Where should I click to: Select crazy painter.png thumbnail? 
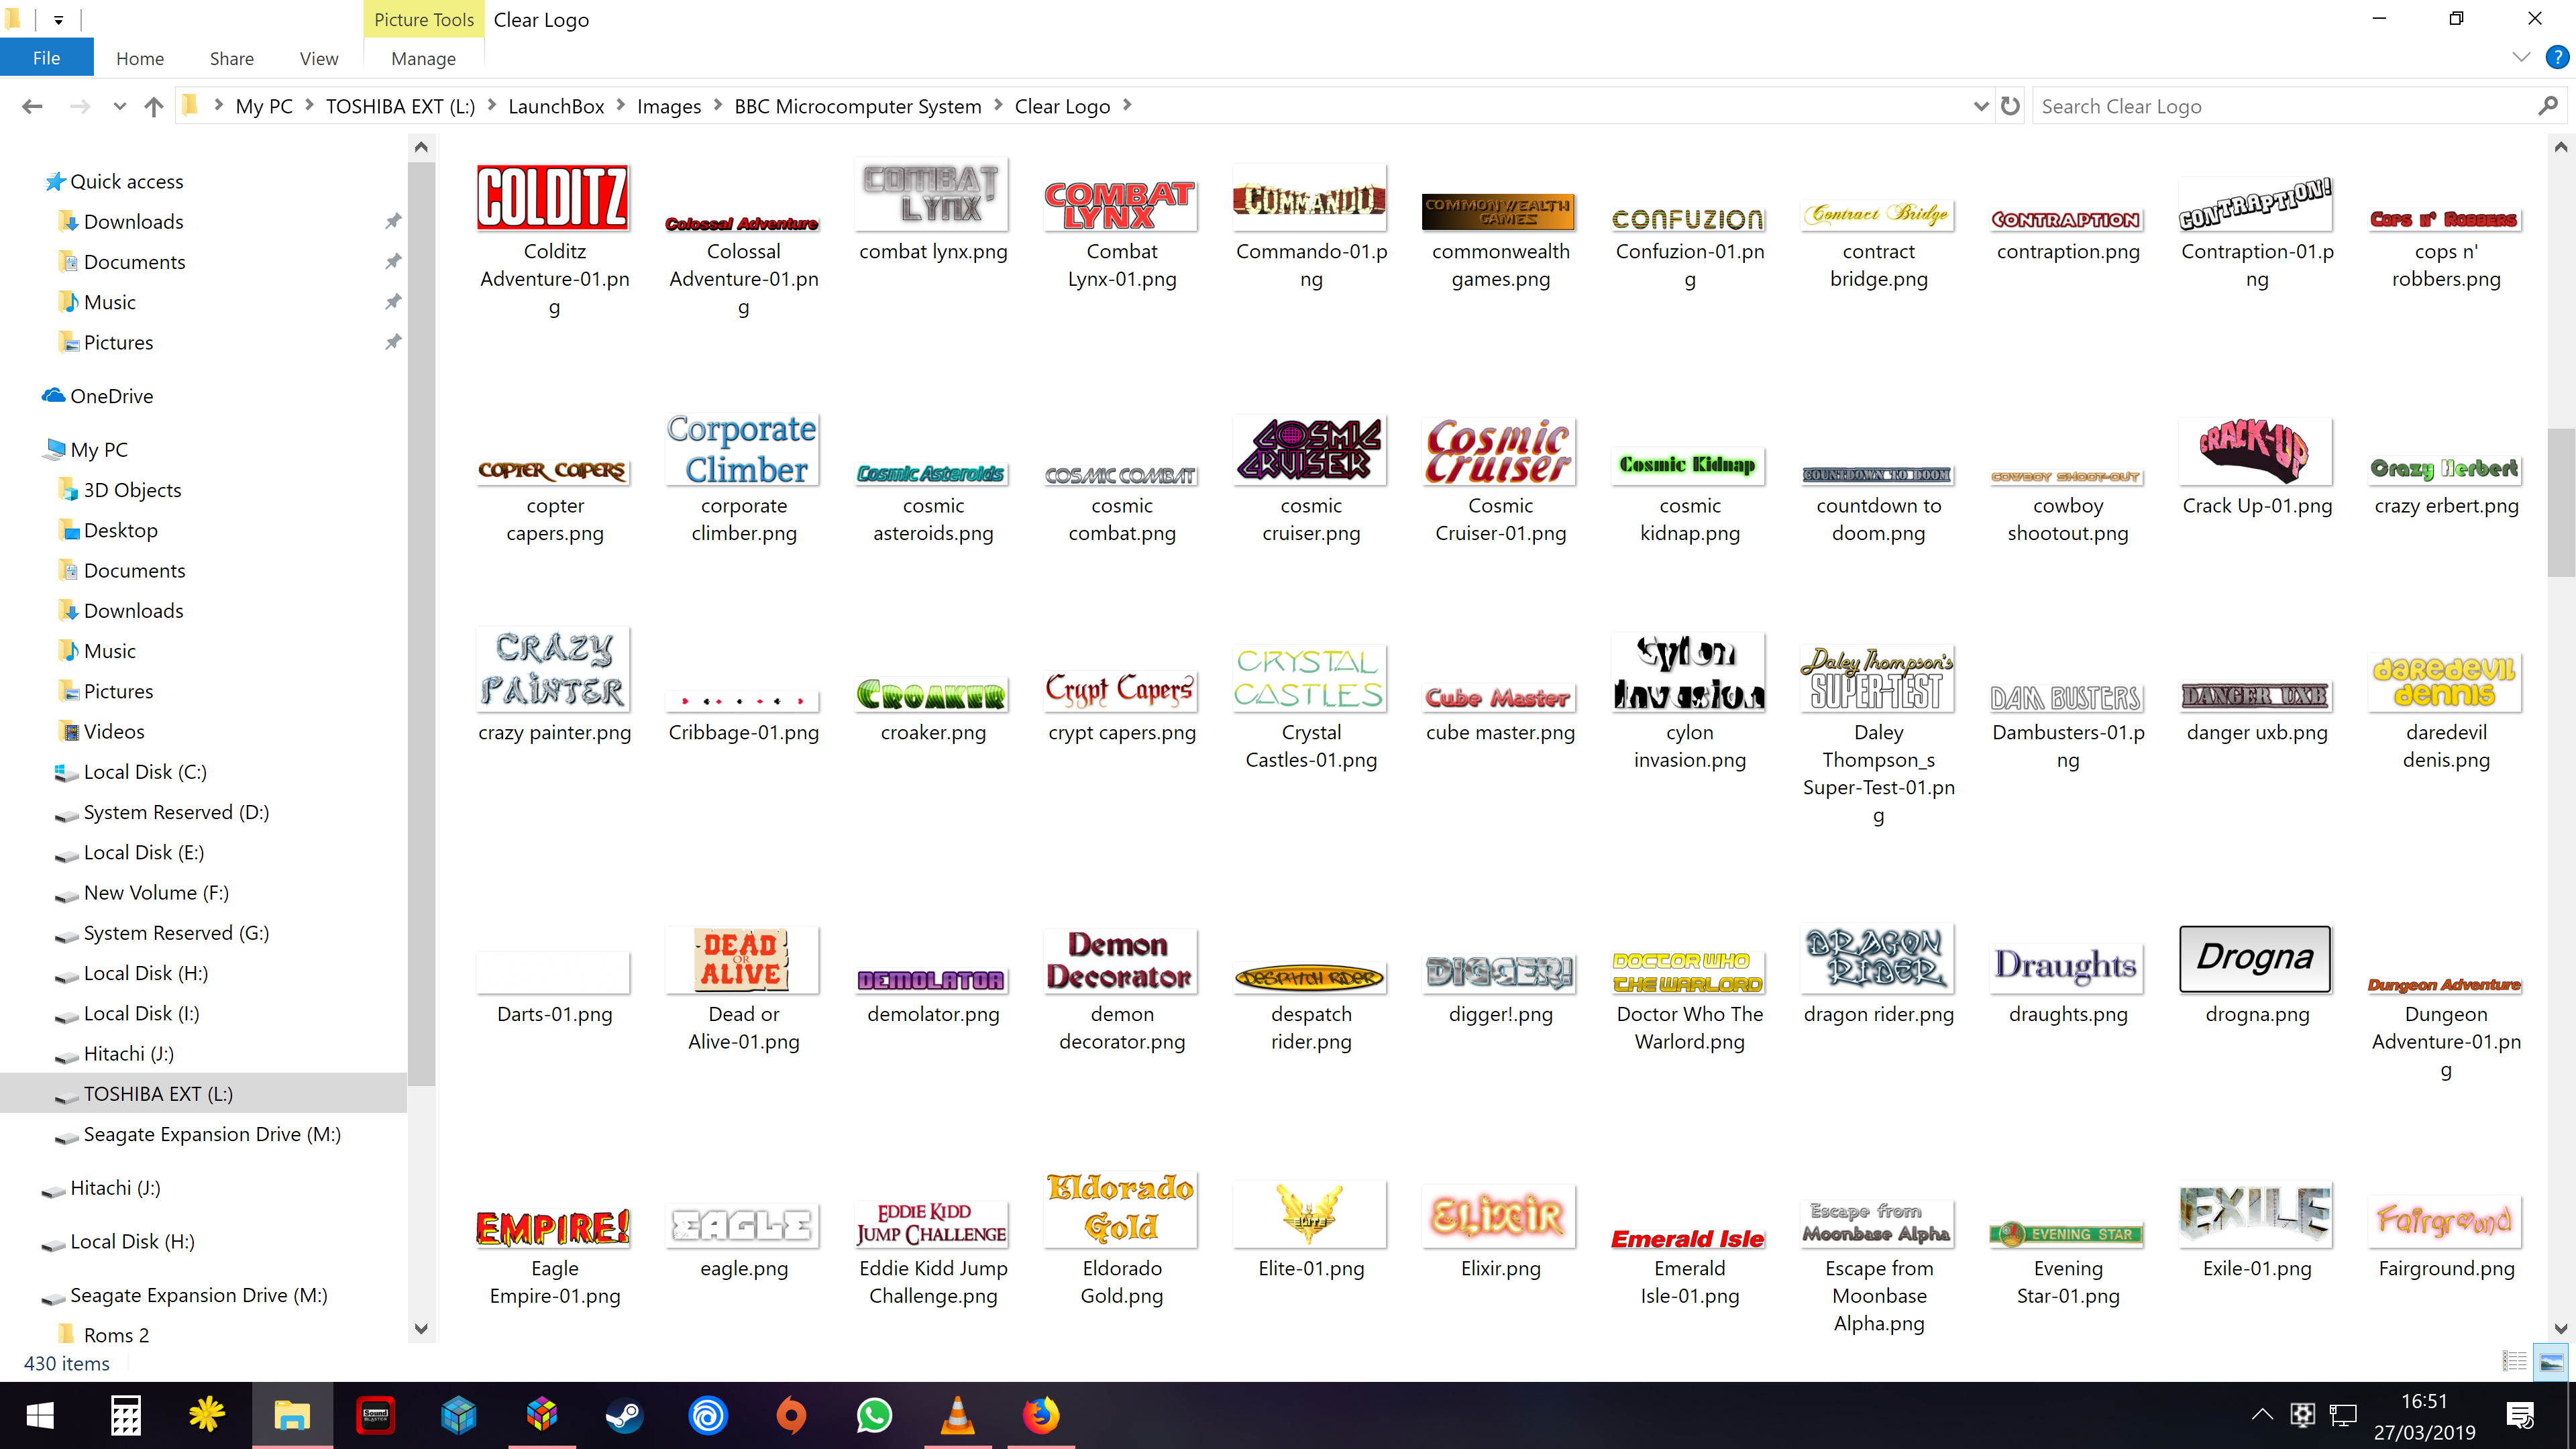click(554, 670)
